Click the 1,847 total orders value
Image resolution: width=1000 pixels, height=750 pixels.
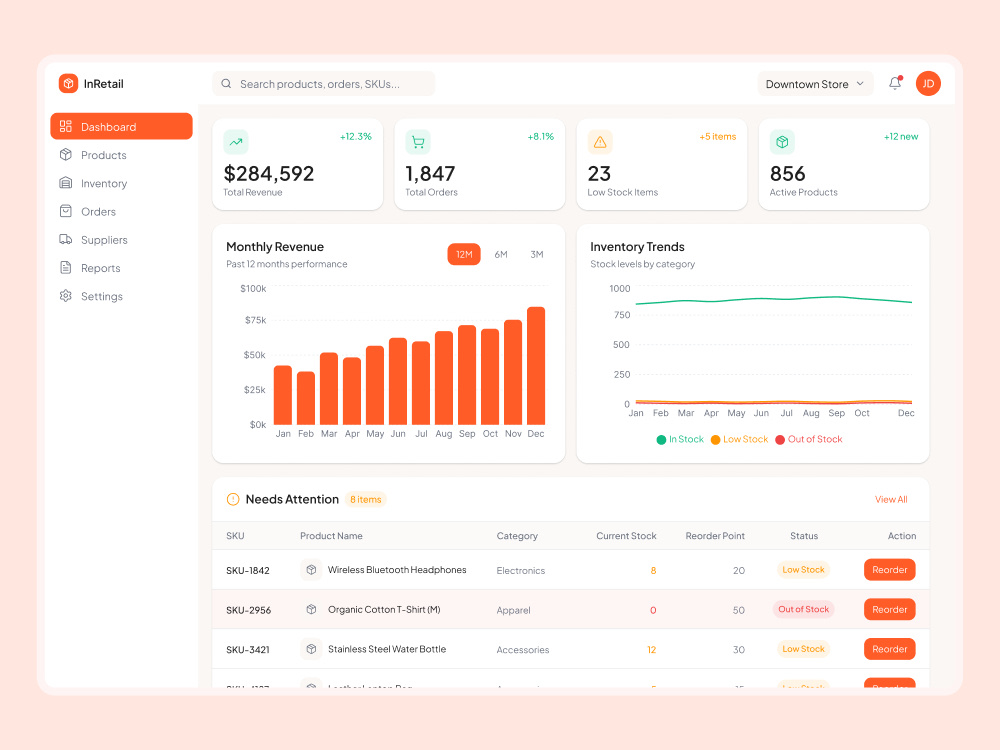coord(430,173)
